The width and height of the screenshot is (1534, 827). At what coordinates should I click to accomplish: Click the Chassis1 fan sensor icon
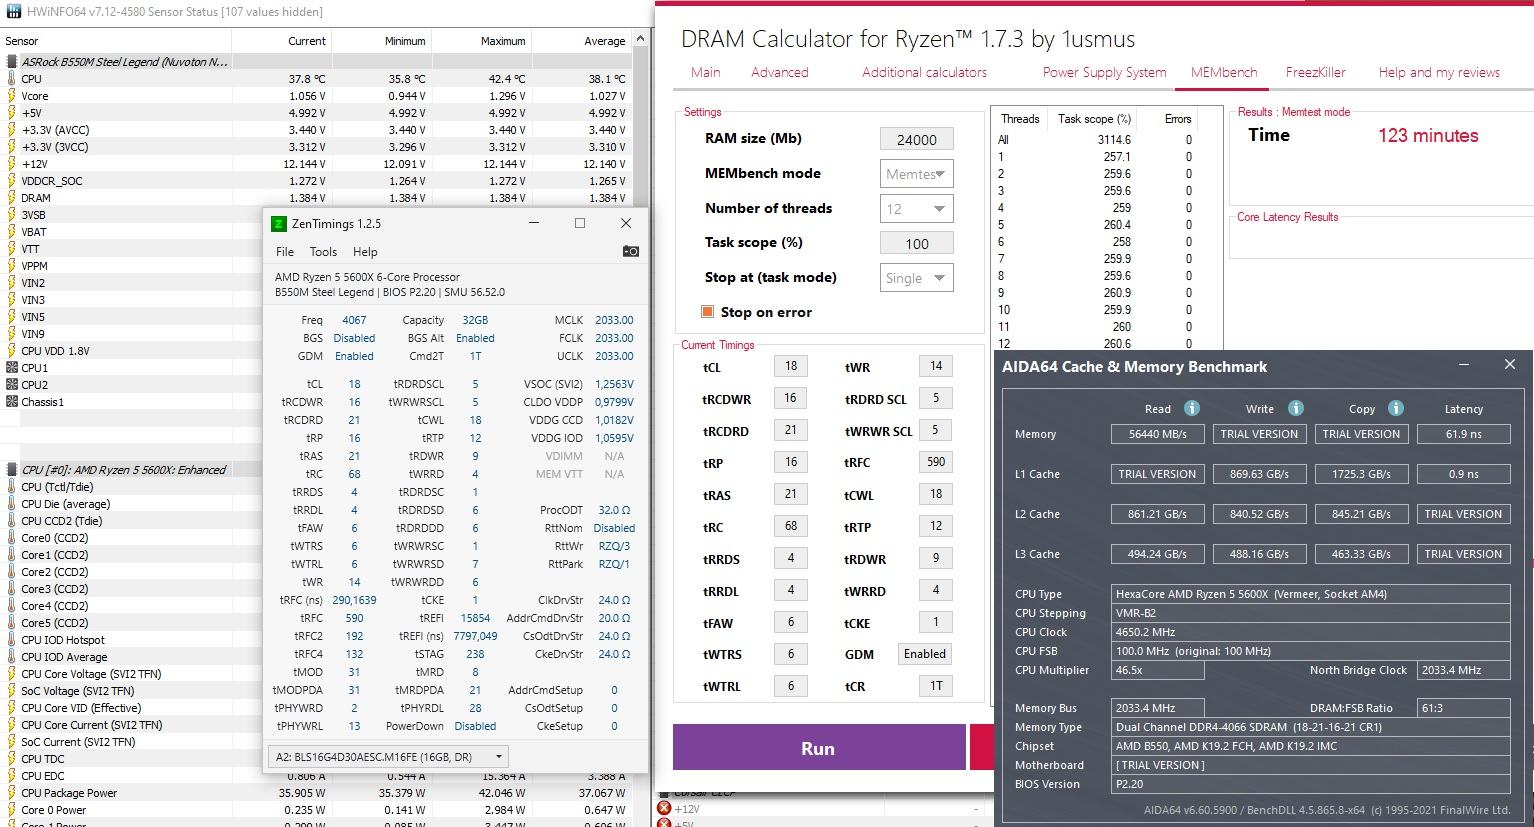tap(11, 402)
